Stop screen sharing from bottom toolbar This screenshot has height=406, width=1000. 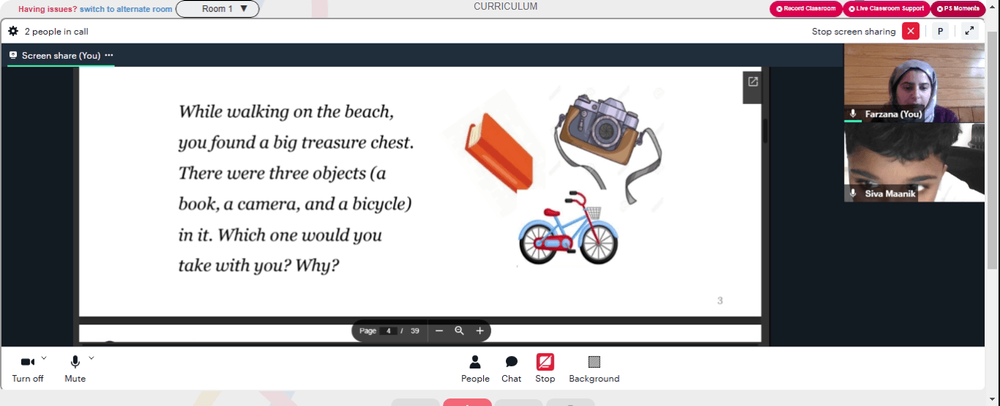[x=545, y=369]
